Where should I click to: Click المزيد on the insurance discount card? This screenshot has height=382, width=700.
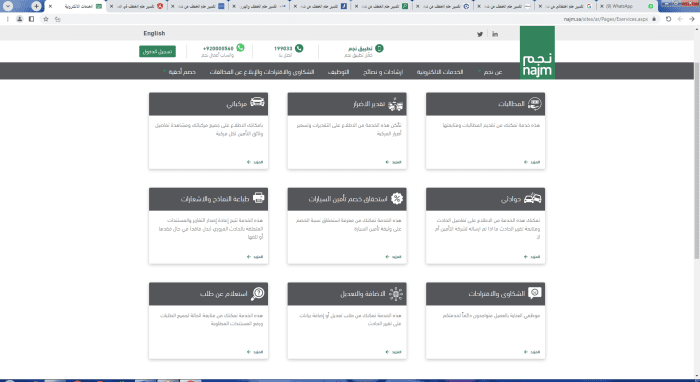pos(394,257)
